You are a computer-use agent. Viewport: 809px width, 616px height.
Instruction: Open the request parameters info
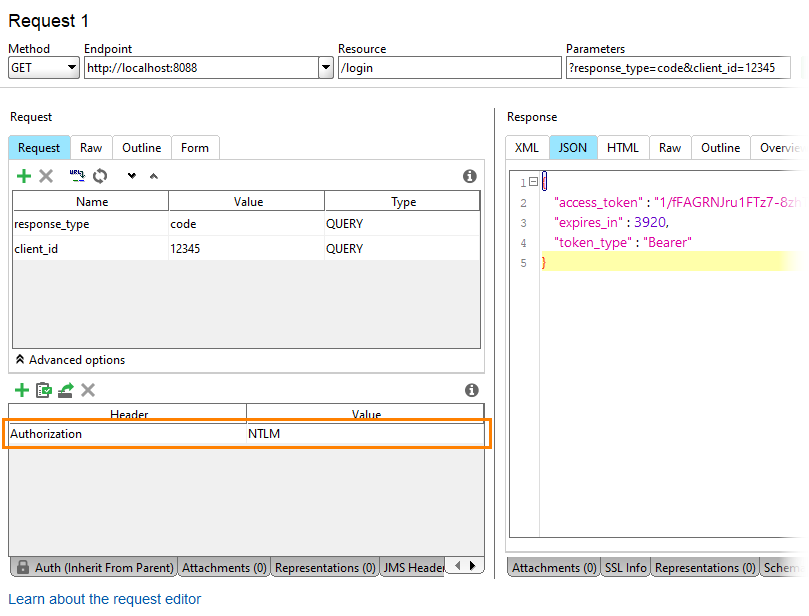(x=470, y=176)
